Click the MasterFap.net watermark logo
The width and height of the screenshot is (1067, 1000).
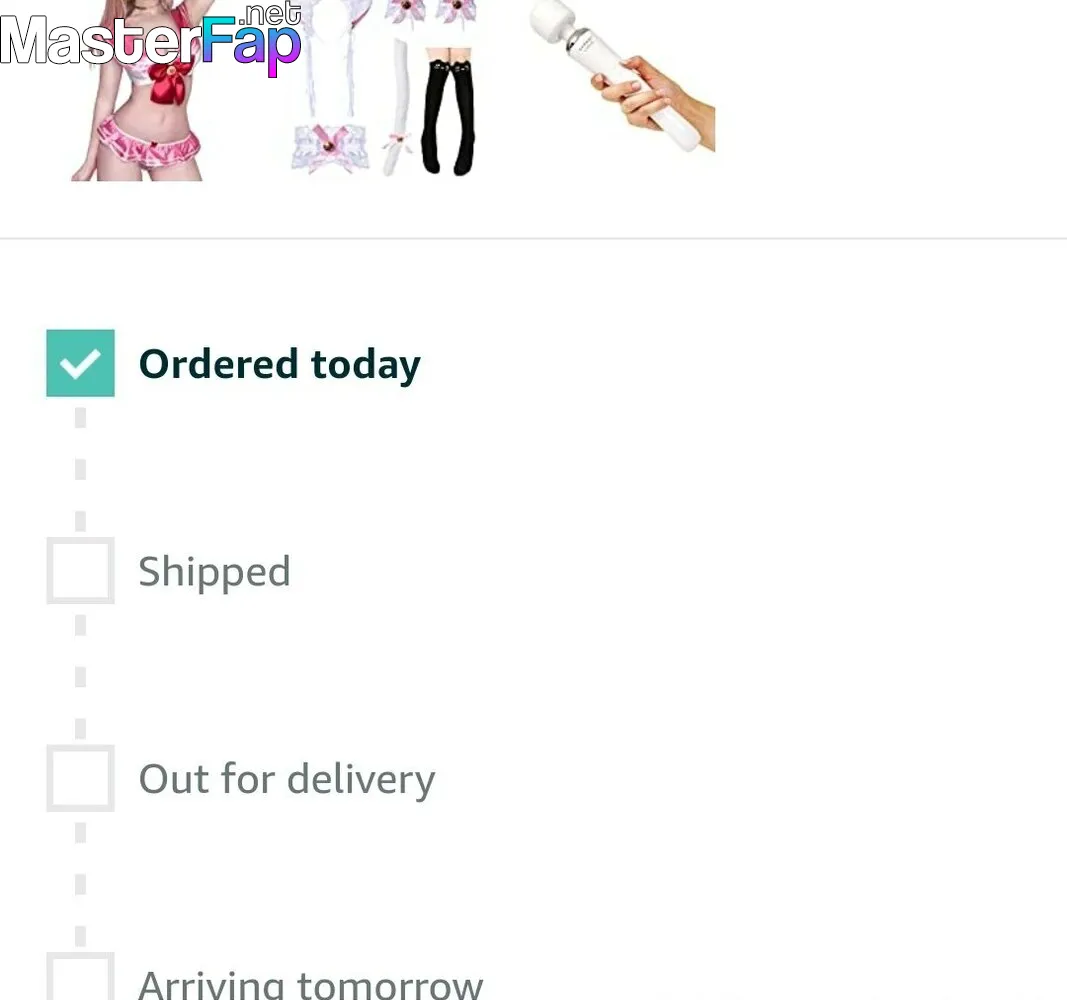click(151, 39)
